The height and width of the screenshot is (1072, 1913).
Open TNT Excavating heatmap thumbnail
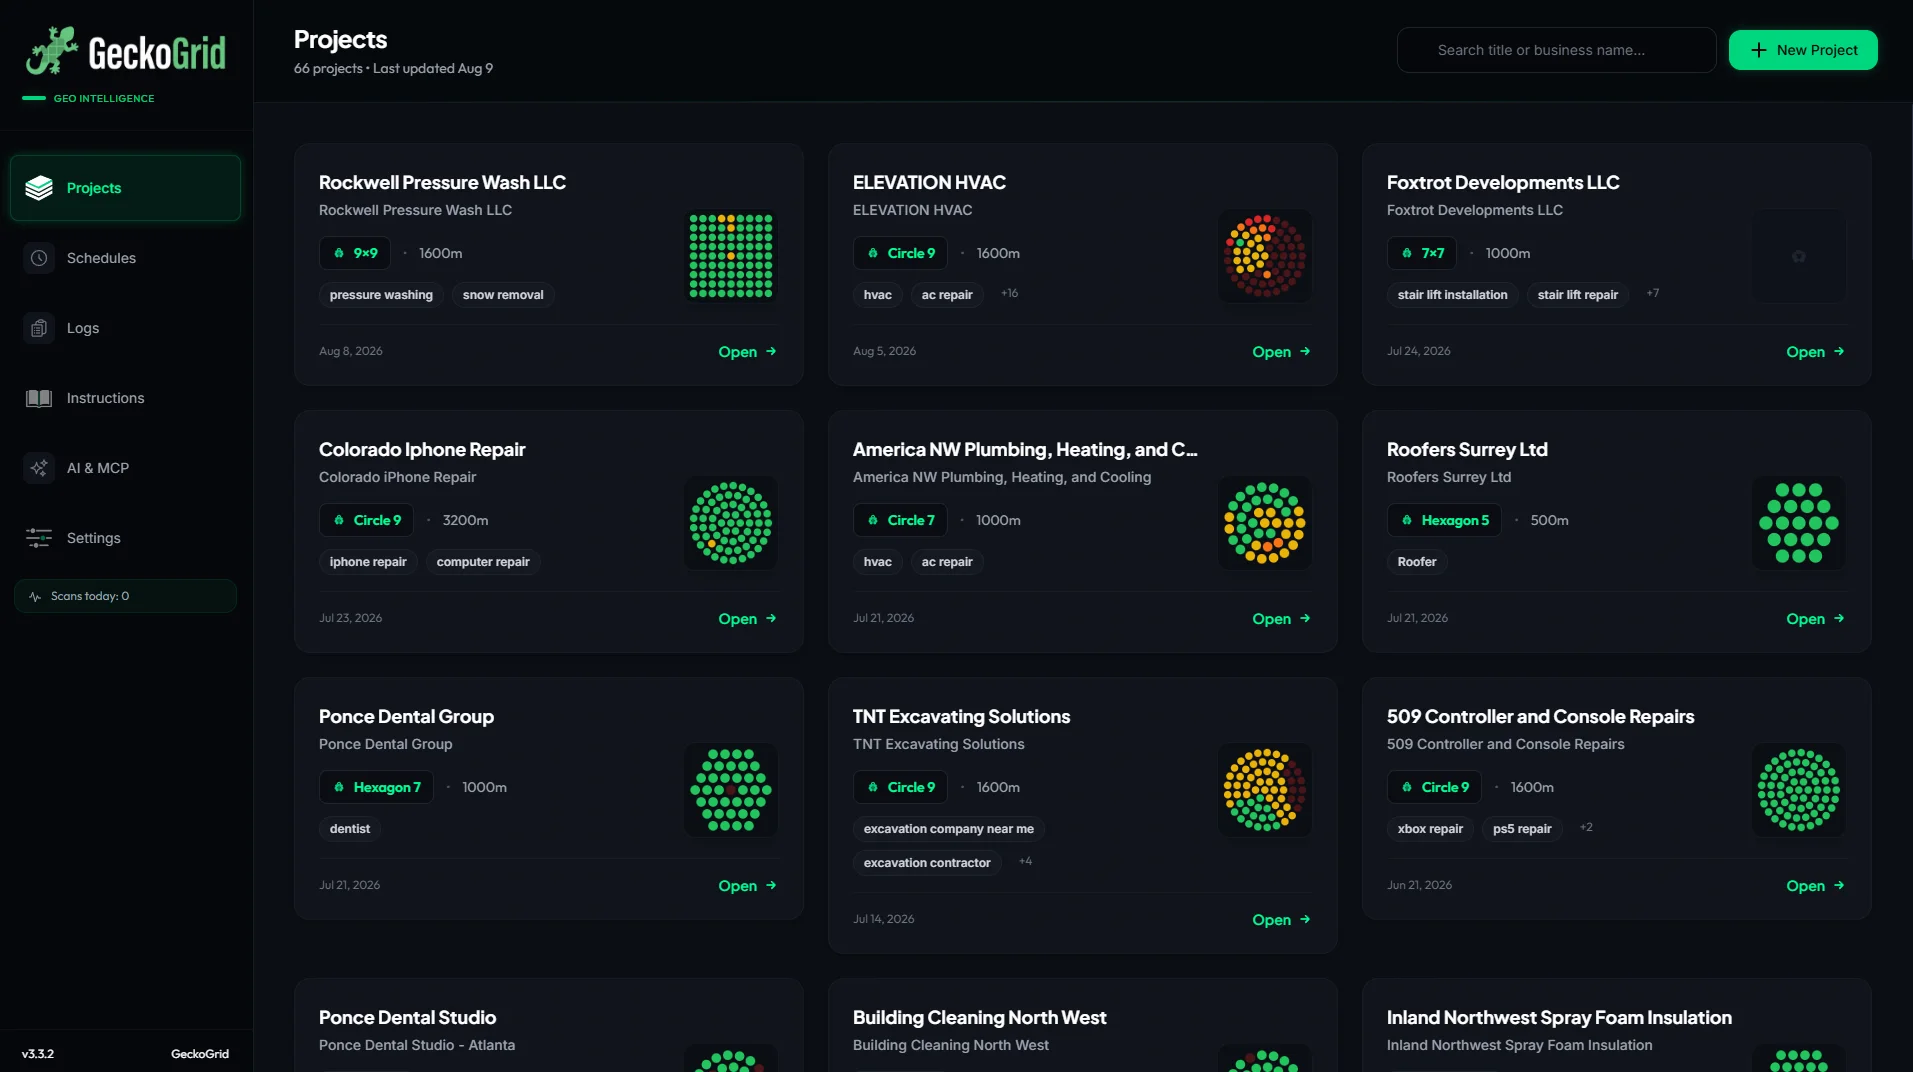(1265, 790)
